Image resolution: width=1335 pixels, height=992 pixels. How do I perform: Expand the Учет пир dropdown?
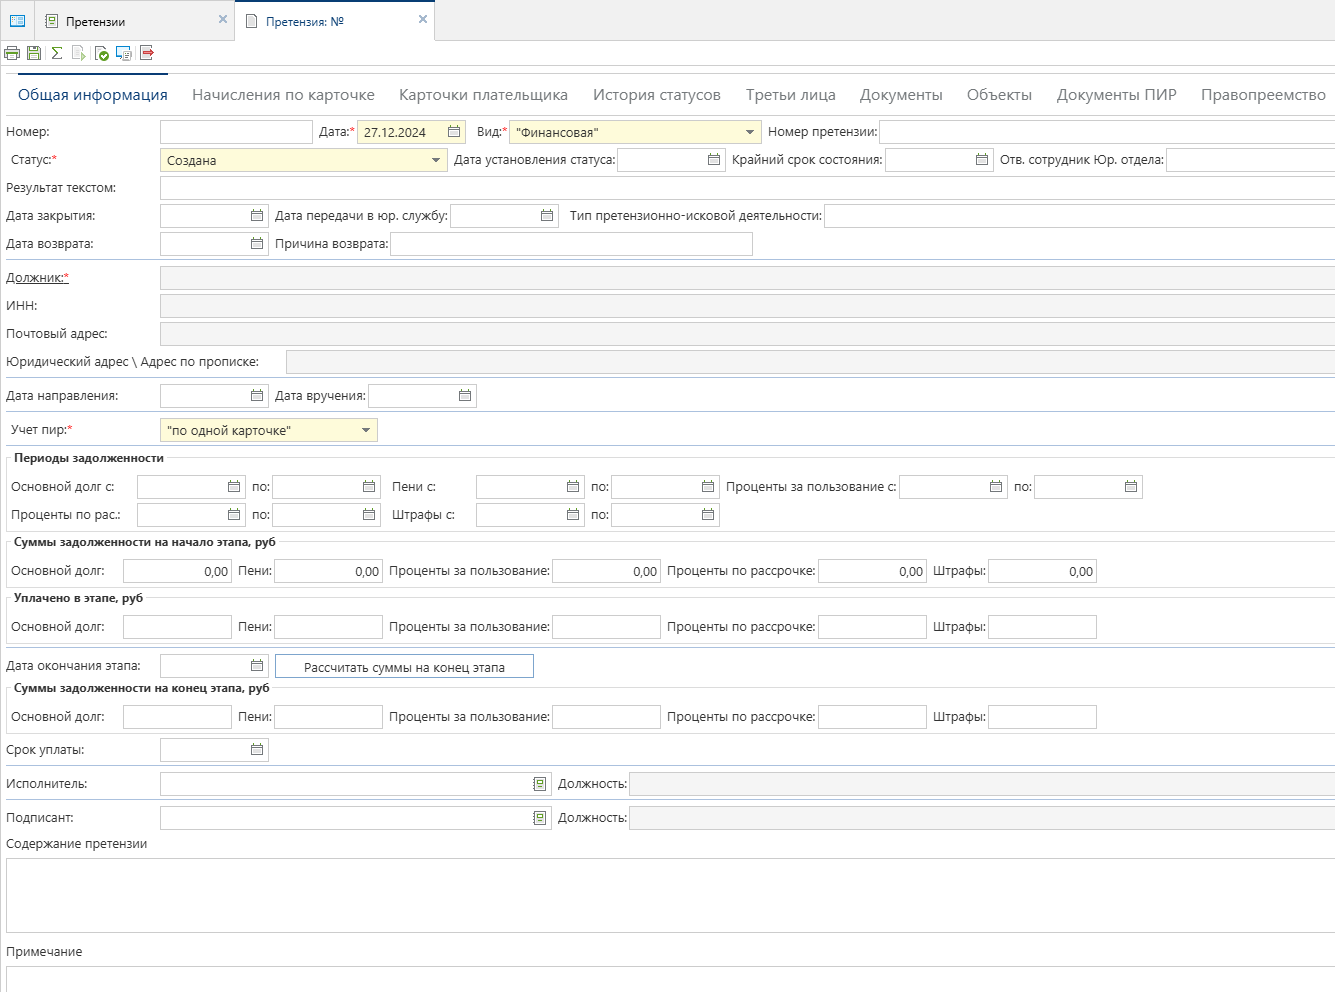tap(366, 430)
